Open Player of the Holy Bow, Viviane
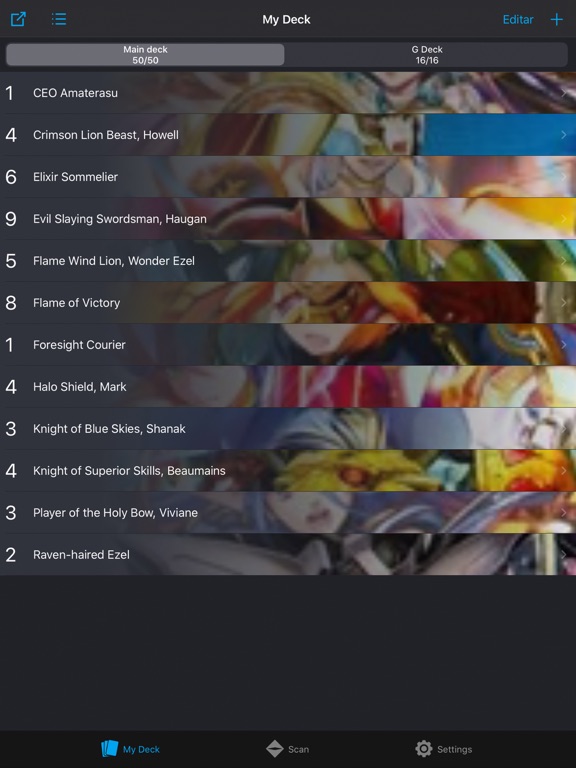This screenshot has height=768, width=576. [288, 513]
